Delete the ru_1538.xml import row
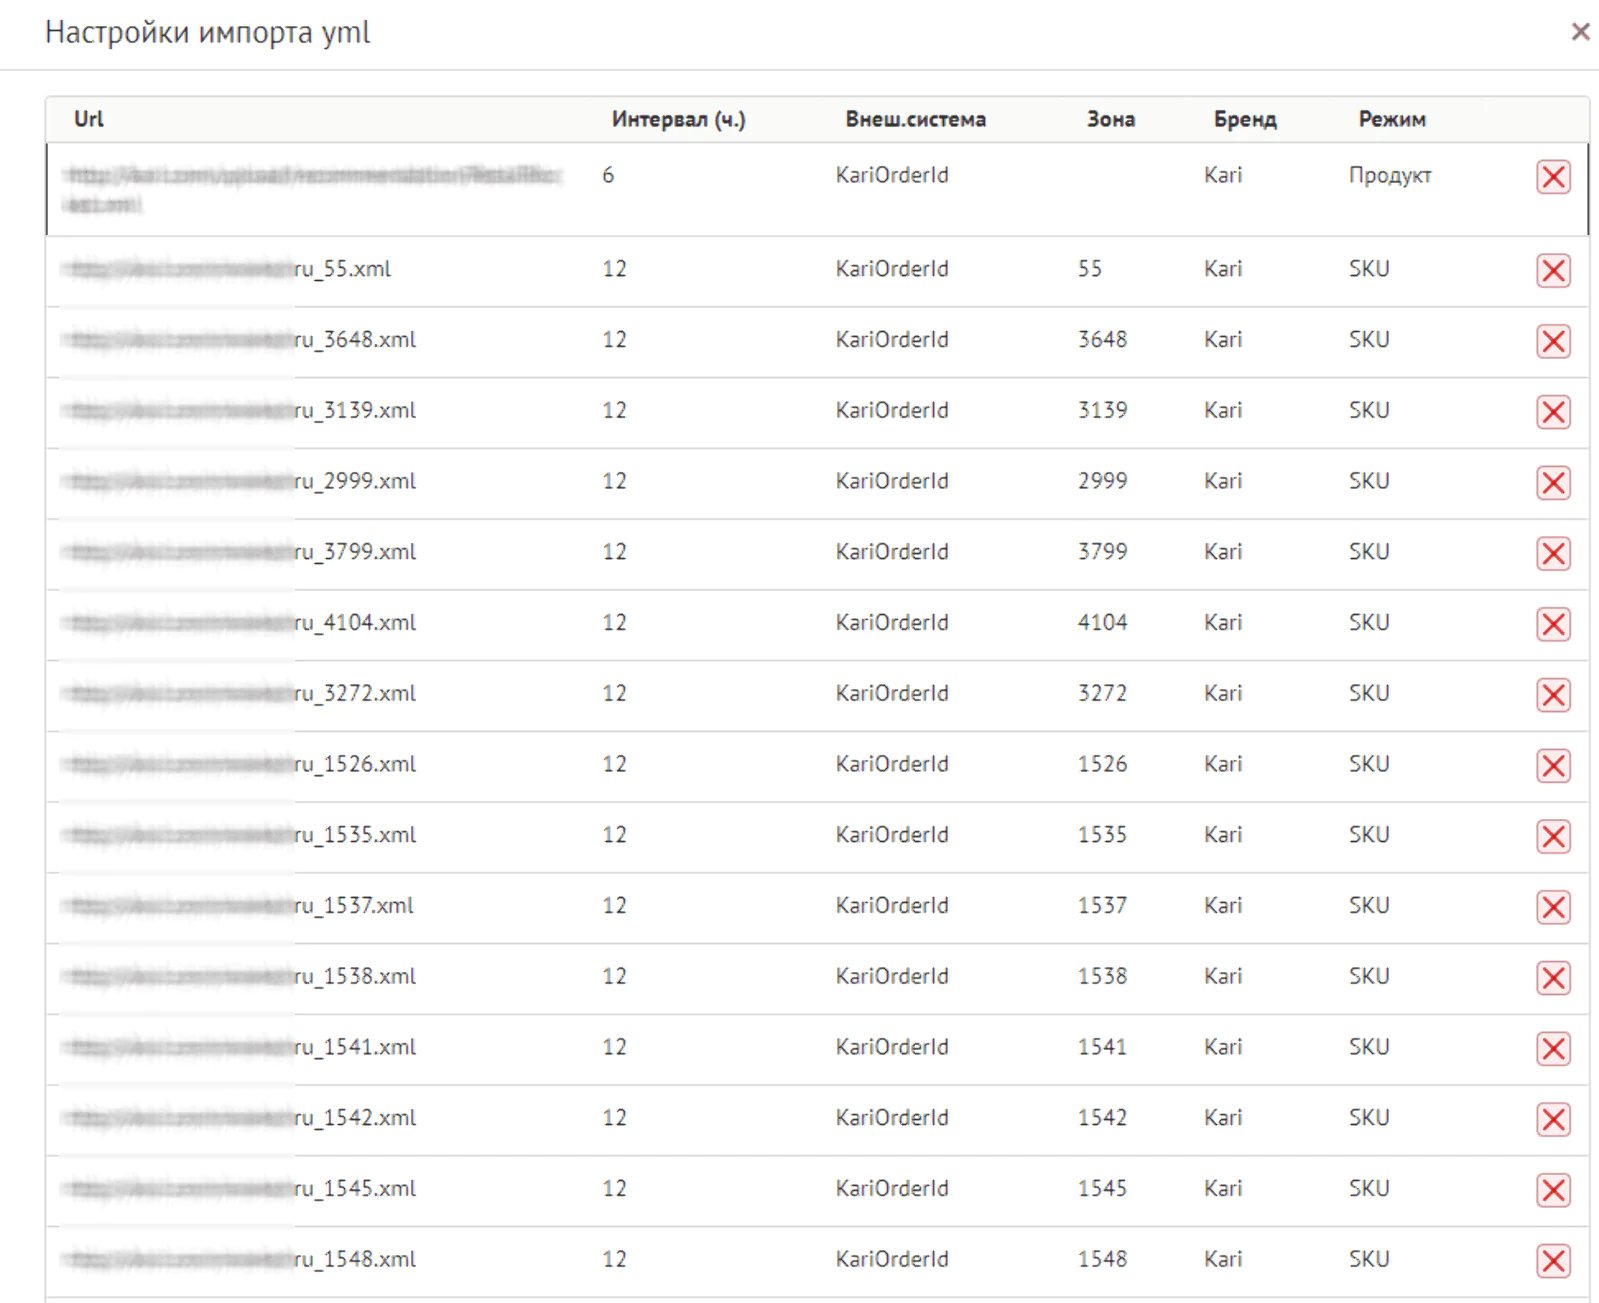 point(1553,978)
